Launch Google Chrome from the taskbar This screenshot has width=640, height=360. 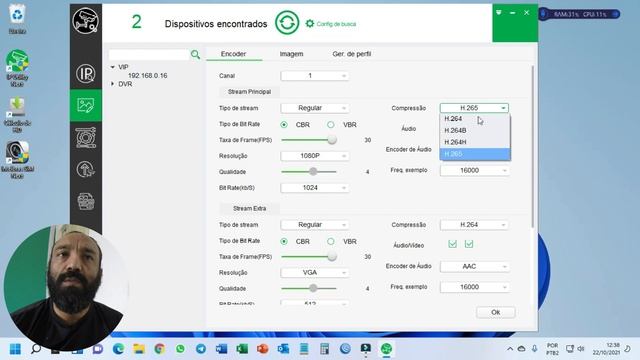[160, 349]
